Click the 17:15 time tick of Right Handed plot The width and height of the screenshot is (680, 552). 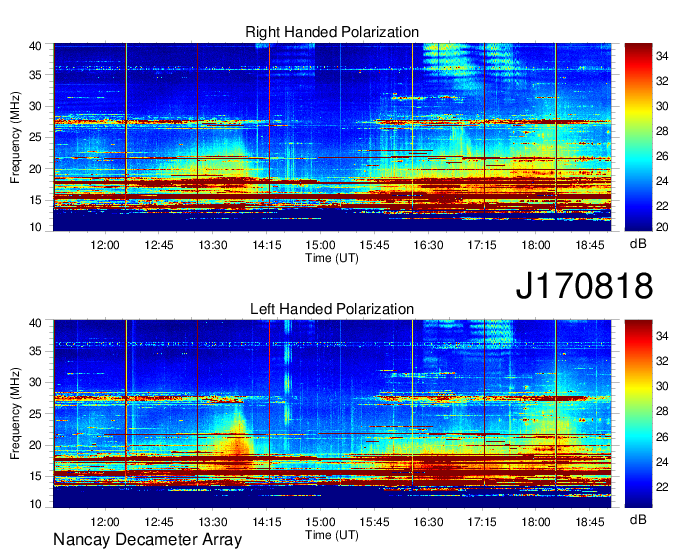point(482,245)
